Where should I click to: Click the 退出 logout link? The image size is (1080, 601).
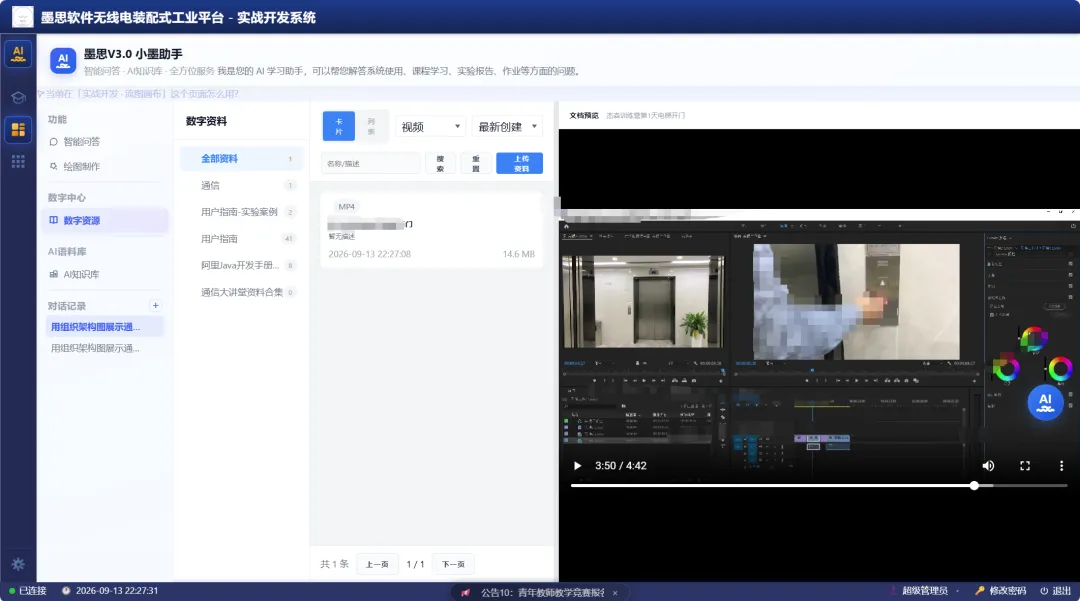1056,591
